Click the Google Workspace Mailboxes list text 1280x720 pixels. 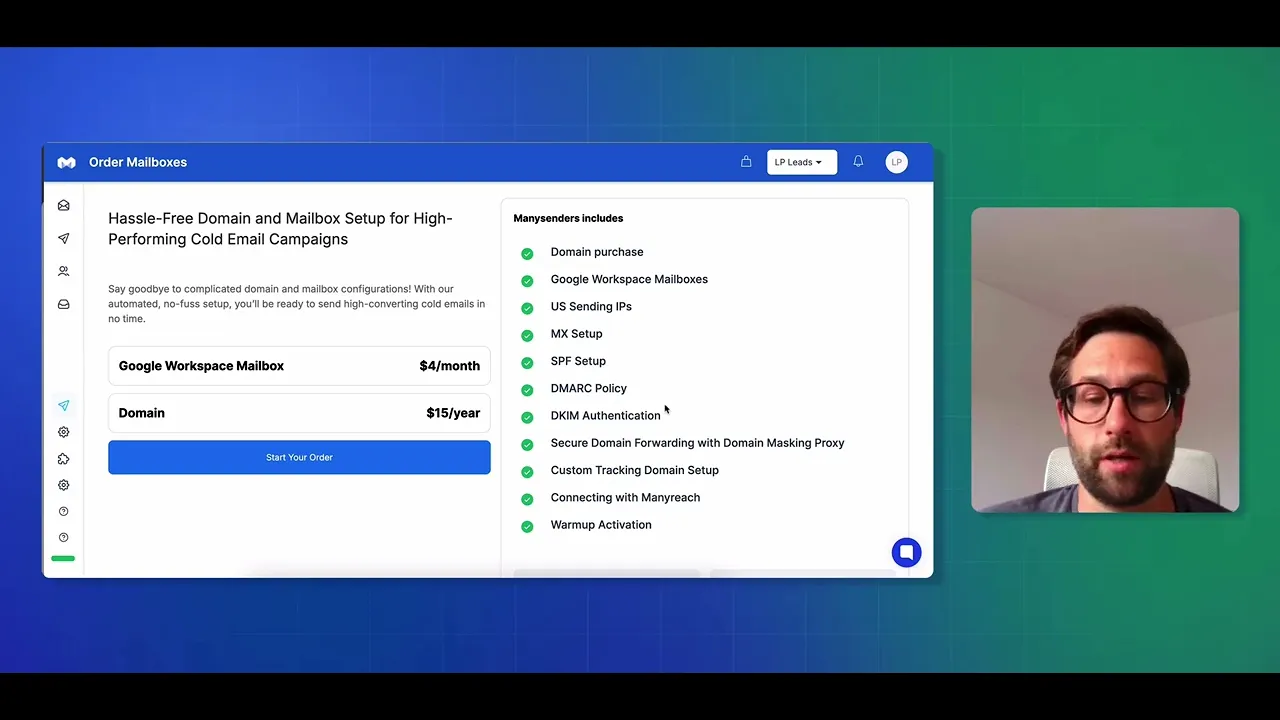[629, 279]
